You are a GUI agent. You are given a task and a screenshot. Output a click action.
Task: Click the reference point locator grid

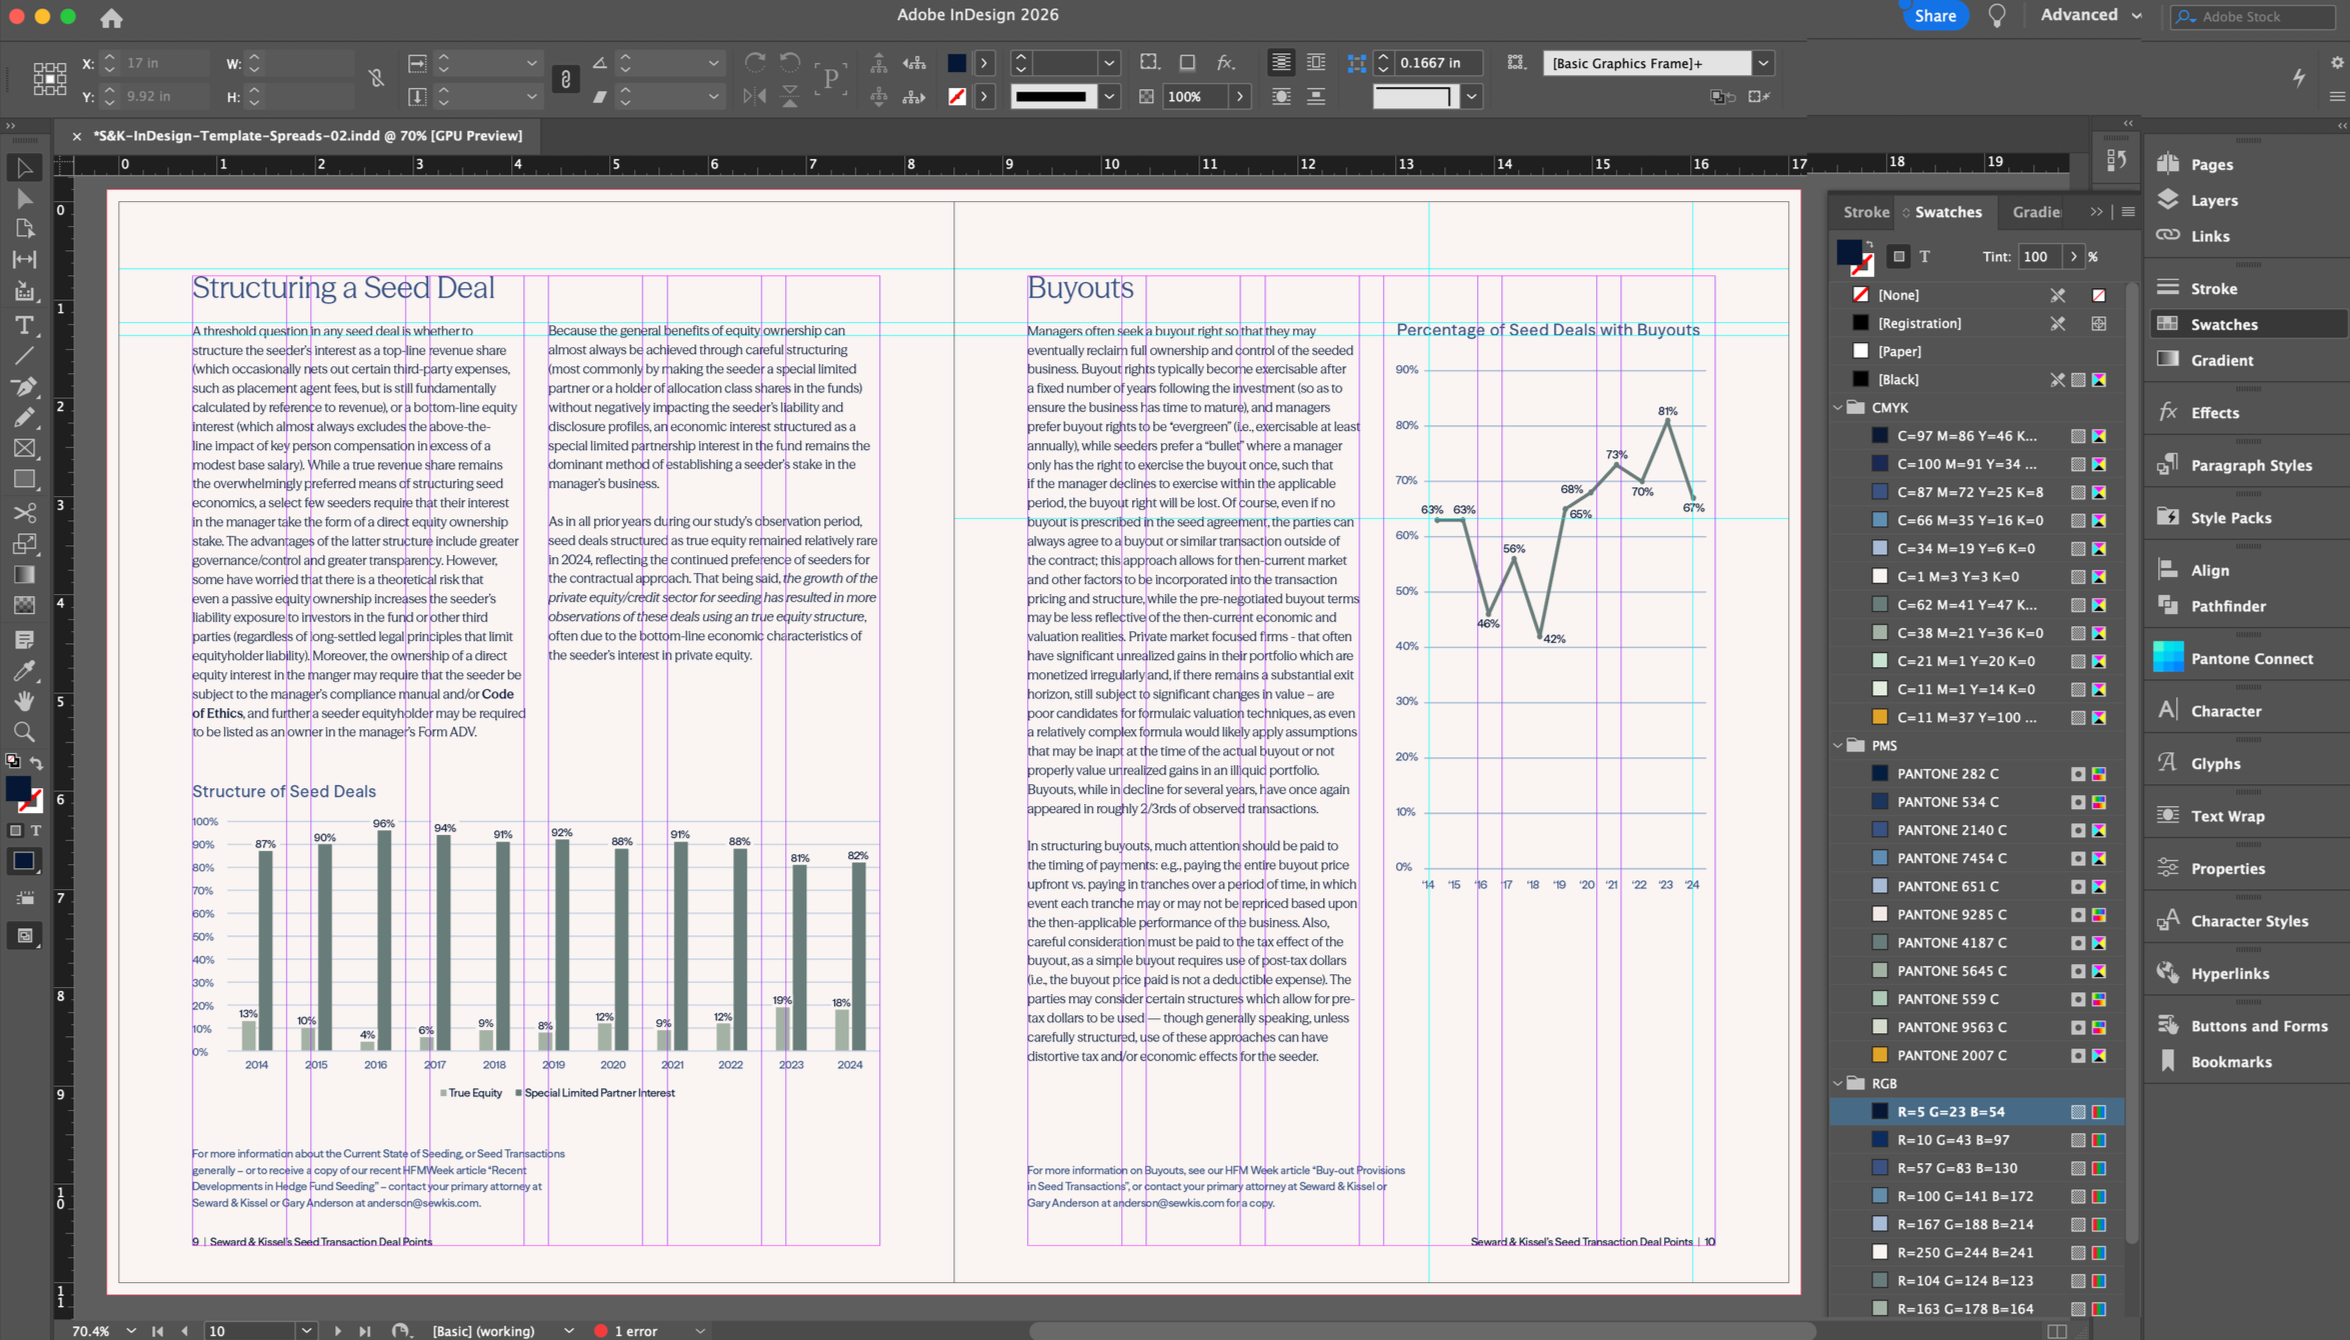49,79
